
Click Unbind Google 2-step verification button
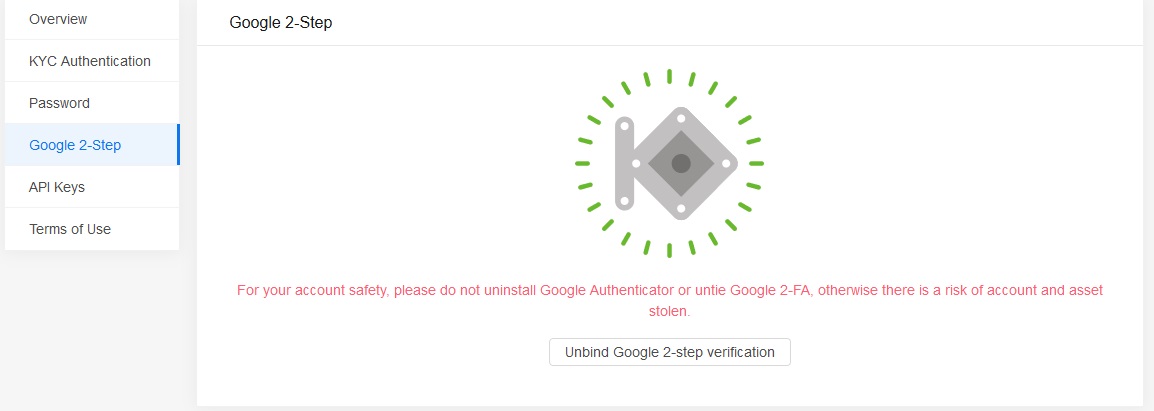(x=670, y=352)
